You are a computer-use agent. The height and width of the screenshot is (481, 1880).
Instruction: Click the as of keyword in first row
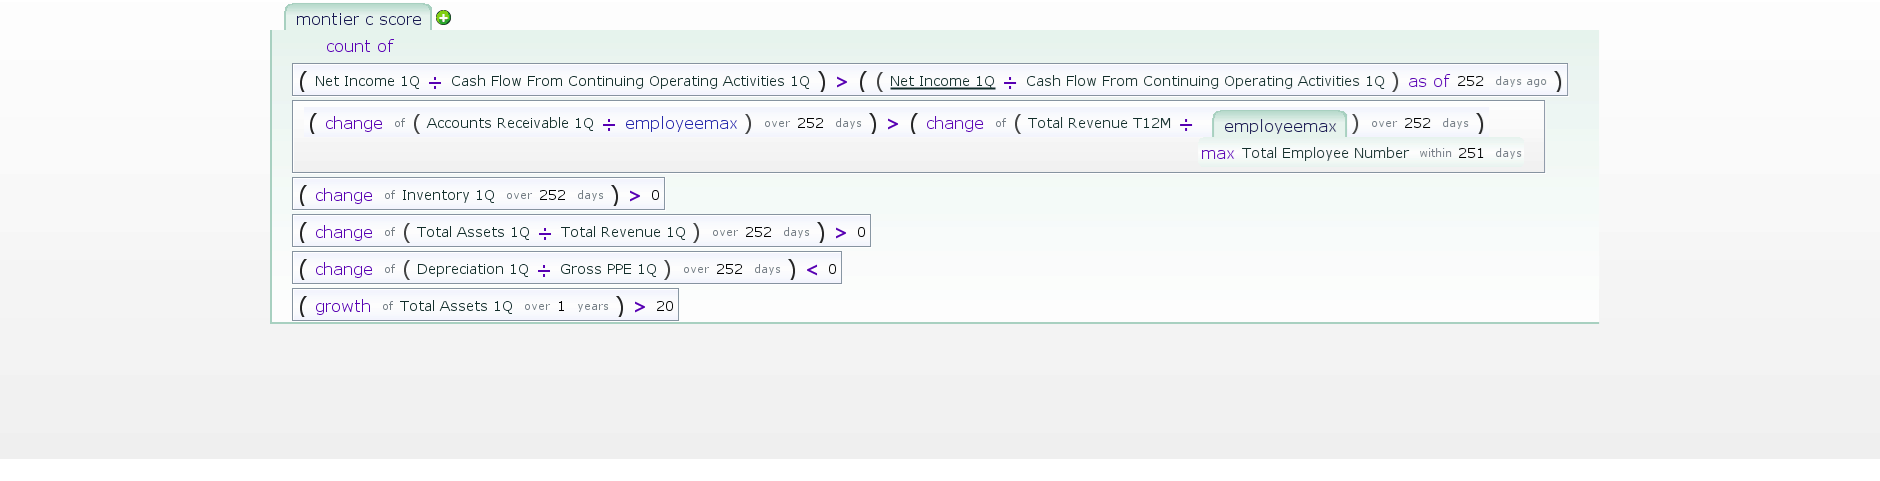tap(1428, 81)
